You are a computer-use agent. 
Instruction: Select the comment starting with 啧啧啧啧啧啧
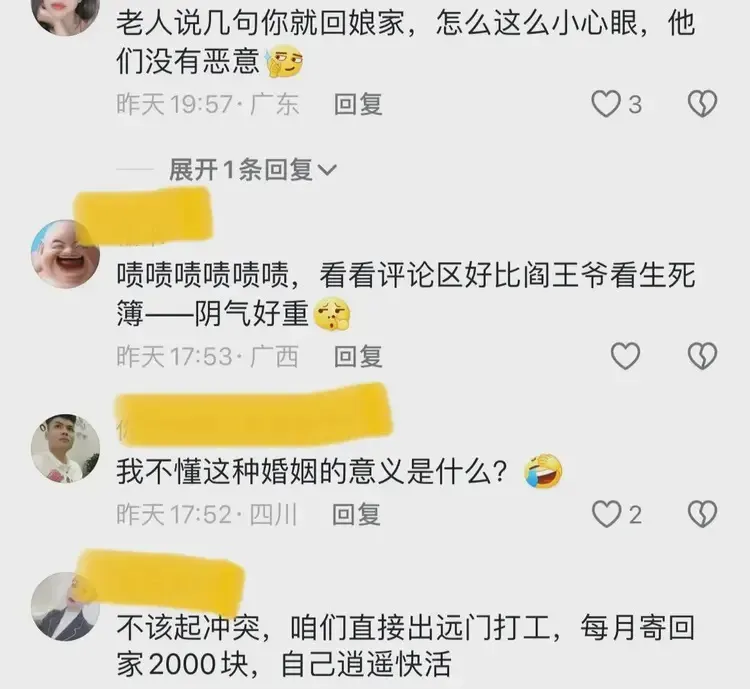[406, 295]
